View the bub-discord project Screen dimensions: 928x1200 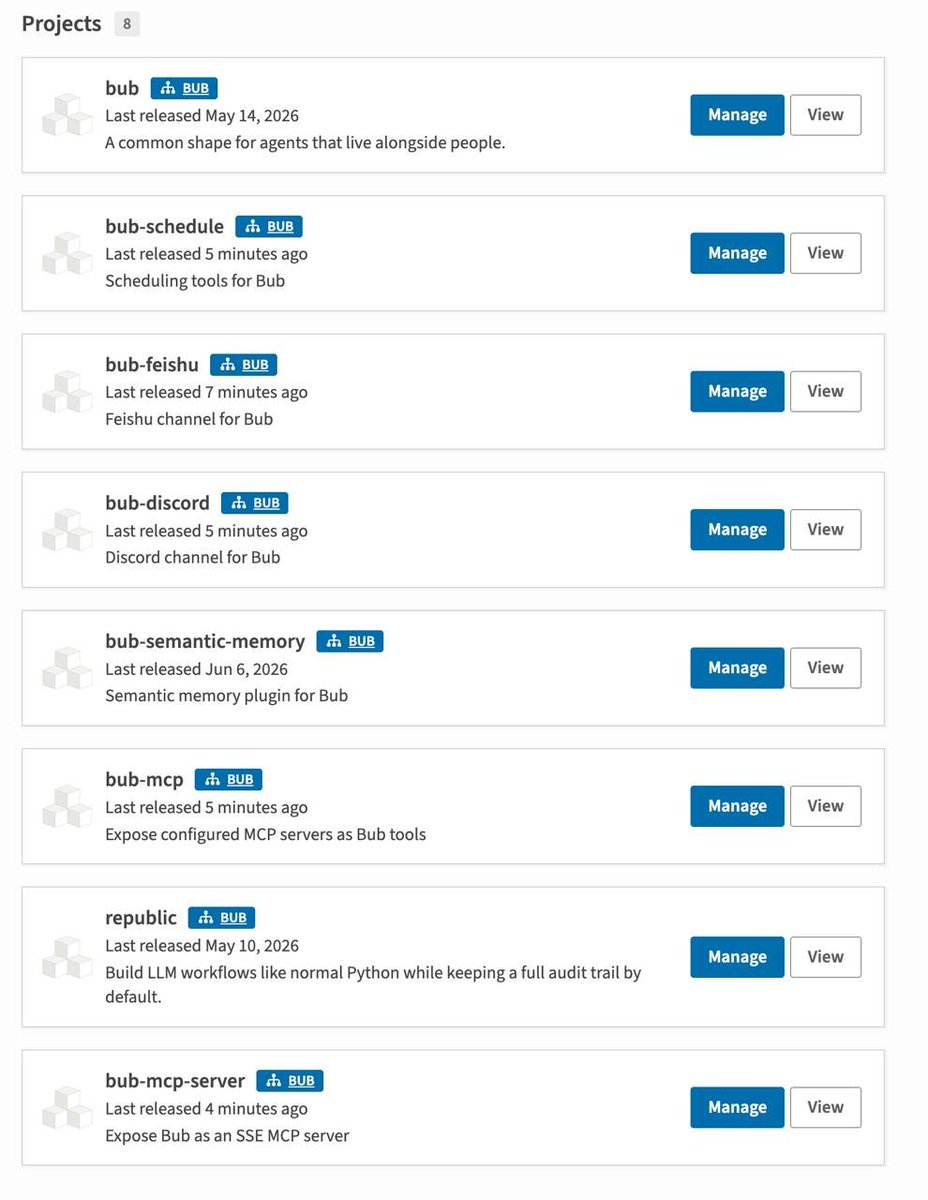tap(826, 530)
